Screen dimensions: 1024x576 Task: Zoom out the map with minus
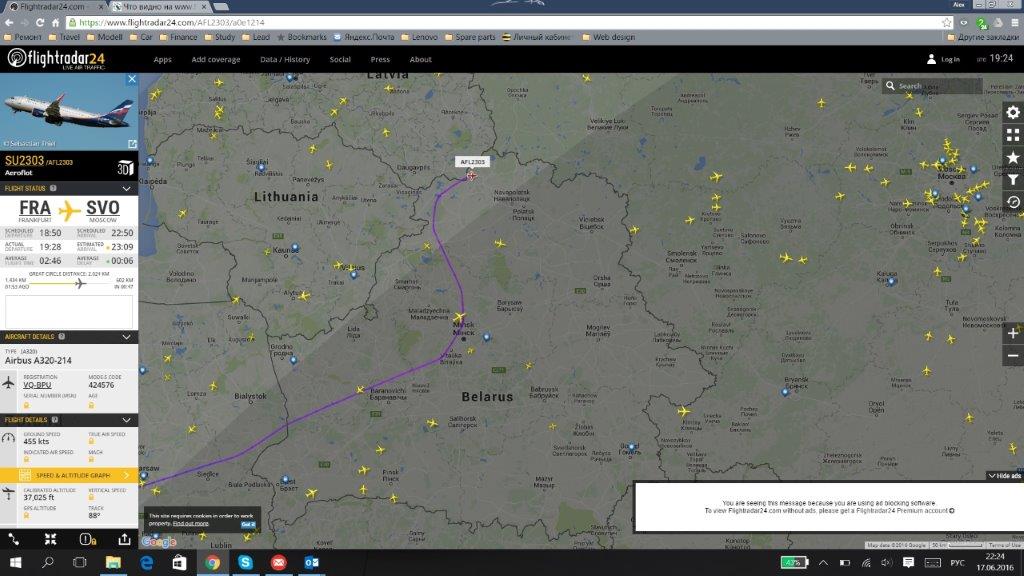point(1012,356)
